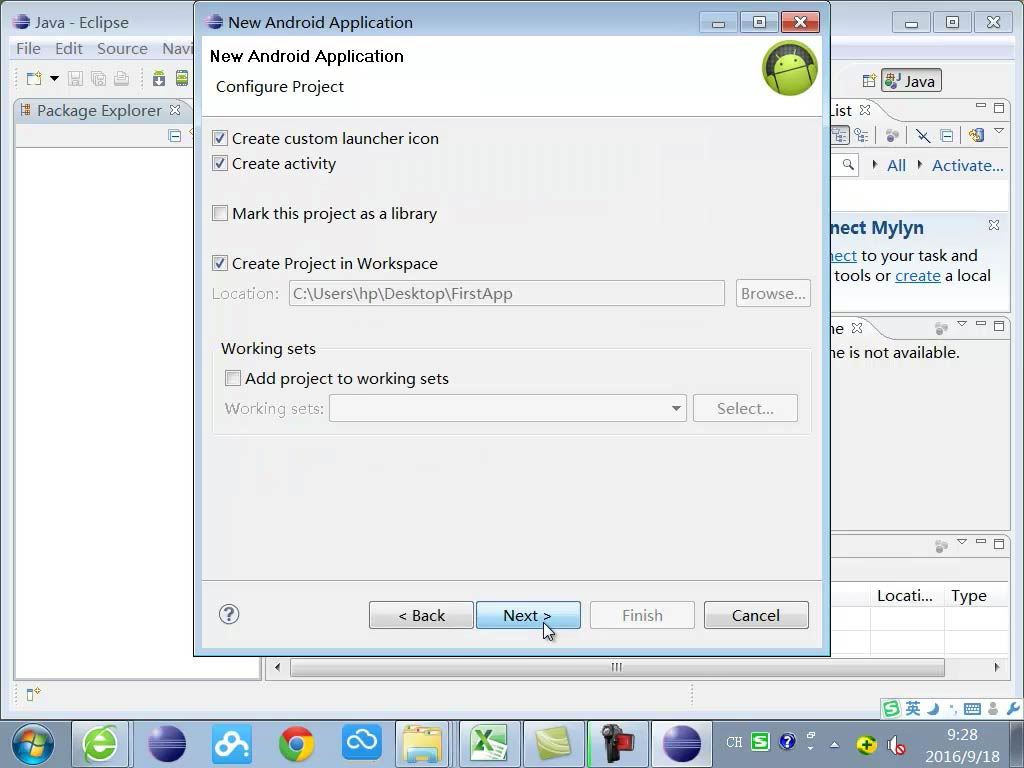Click the Focus on Workweek icon in Task List
The height and width of the screenshot is (768, 1024).
(x=891, y=135)
